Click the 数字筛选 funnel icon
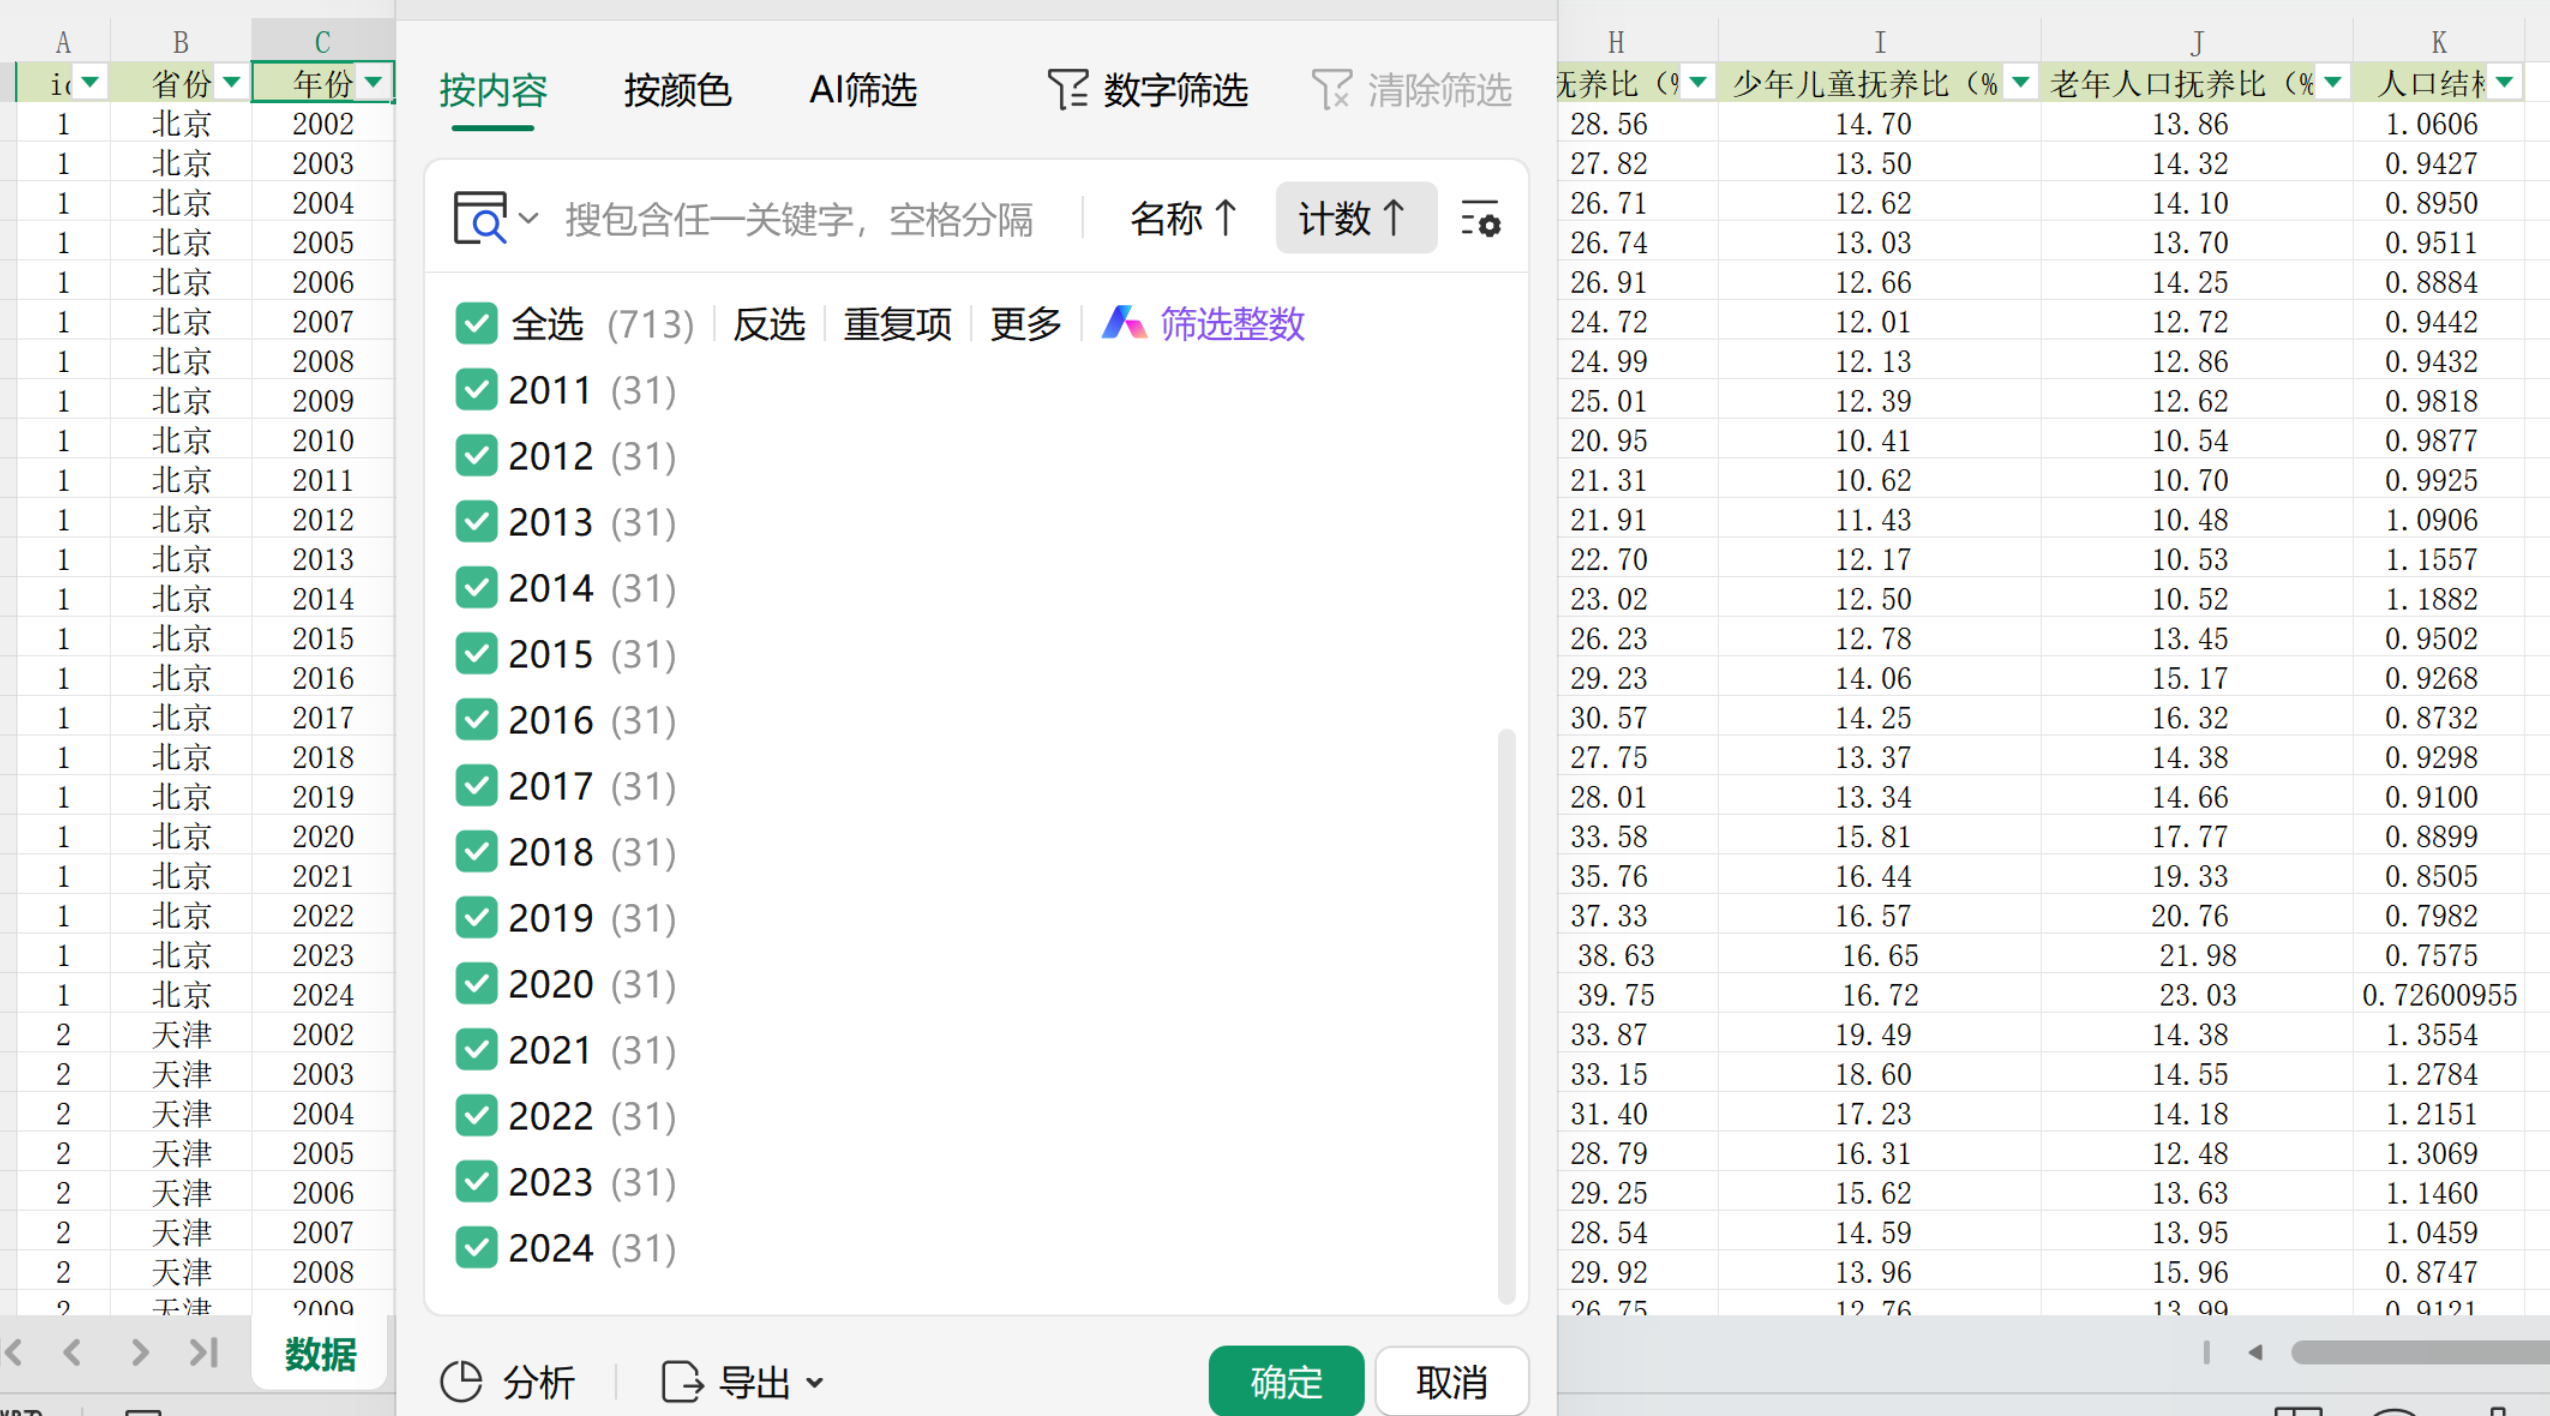This screenshot has height=1416, width=2550. click(1067, 89)
